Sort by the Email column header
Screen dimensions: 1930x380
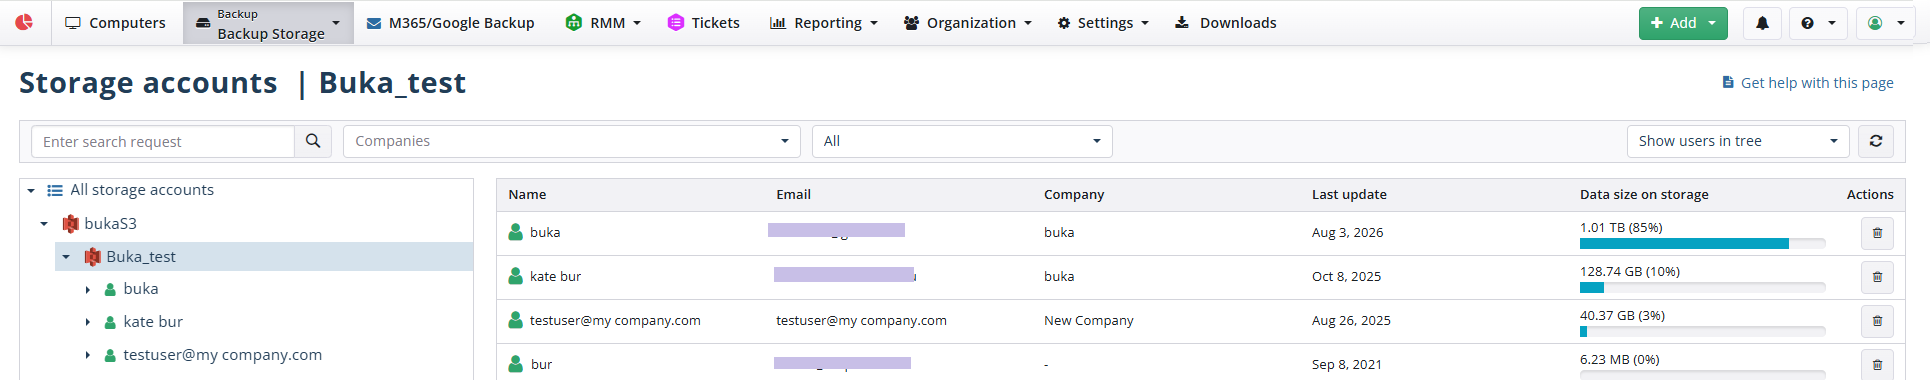coord(794,195)
